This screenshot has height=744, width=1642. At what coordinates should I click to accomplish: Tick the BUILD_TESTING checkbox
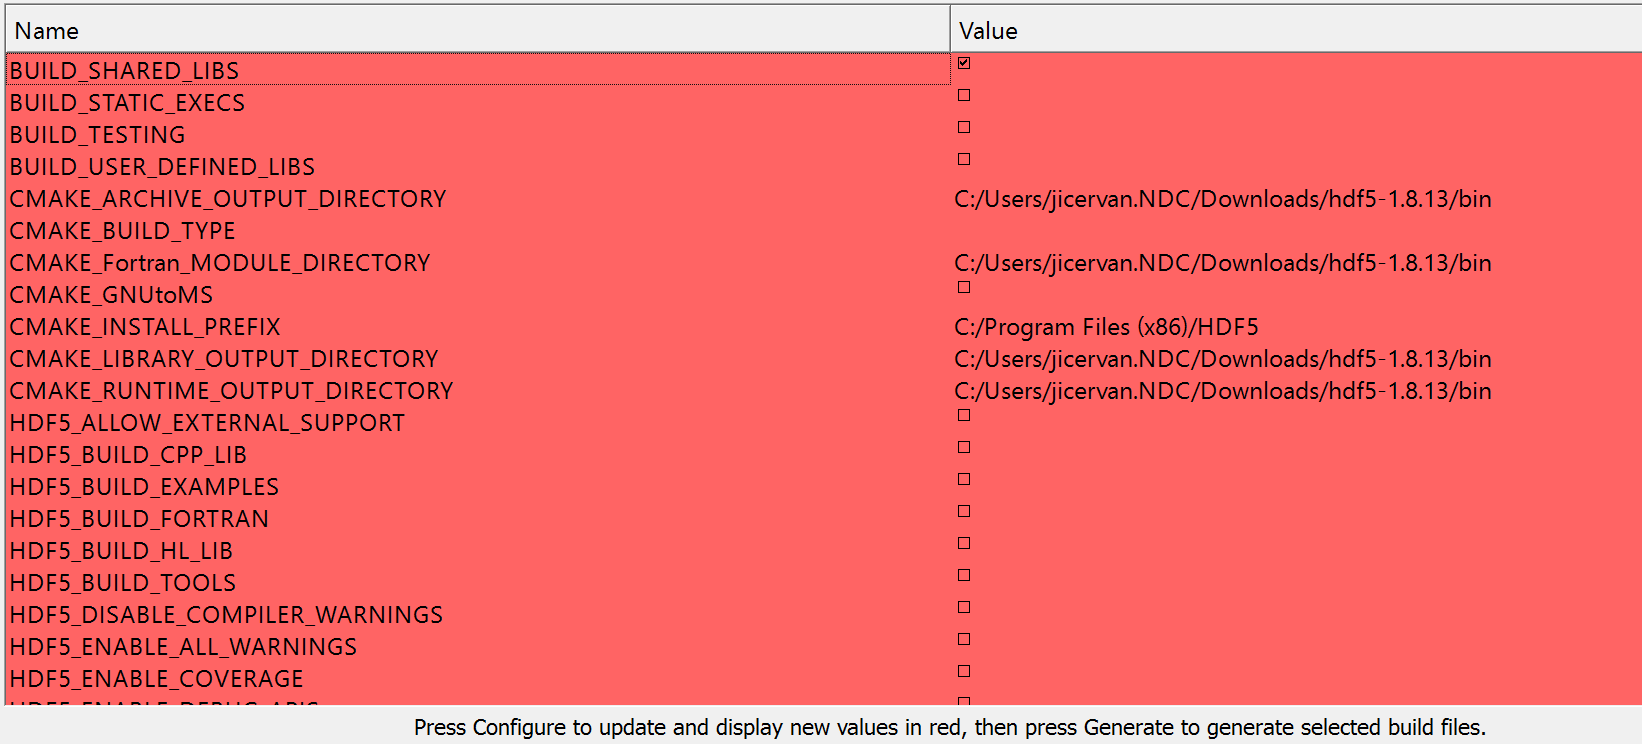[x=964, y=127]
